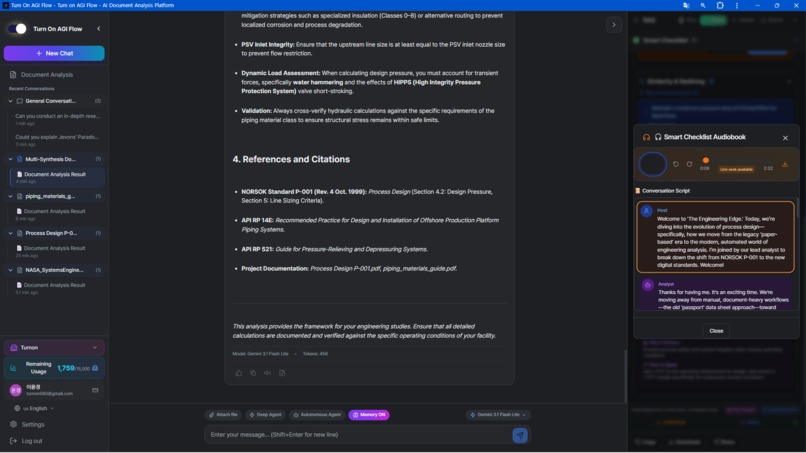The width and height of the screenshot is (806, 453).
Task: Open the Document Analysis section
Action: tap(47, 75)
